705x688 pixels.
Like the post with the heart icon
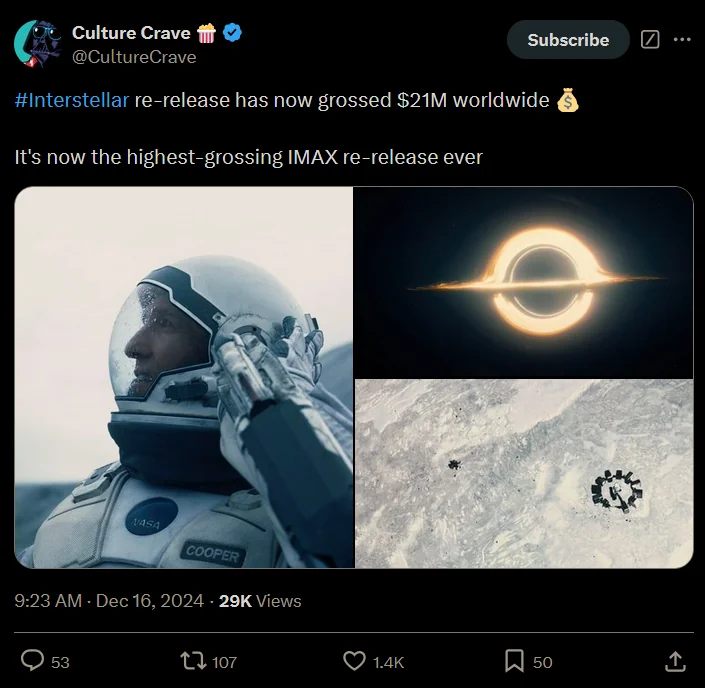click(x=354, y=661)
